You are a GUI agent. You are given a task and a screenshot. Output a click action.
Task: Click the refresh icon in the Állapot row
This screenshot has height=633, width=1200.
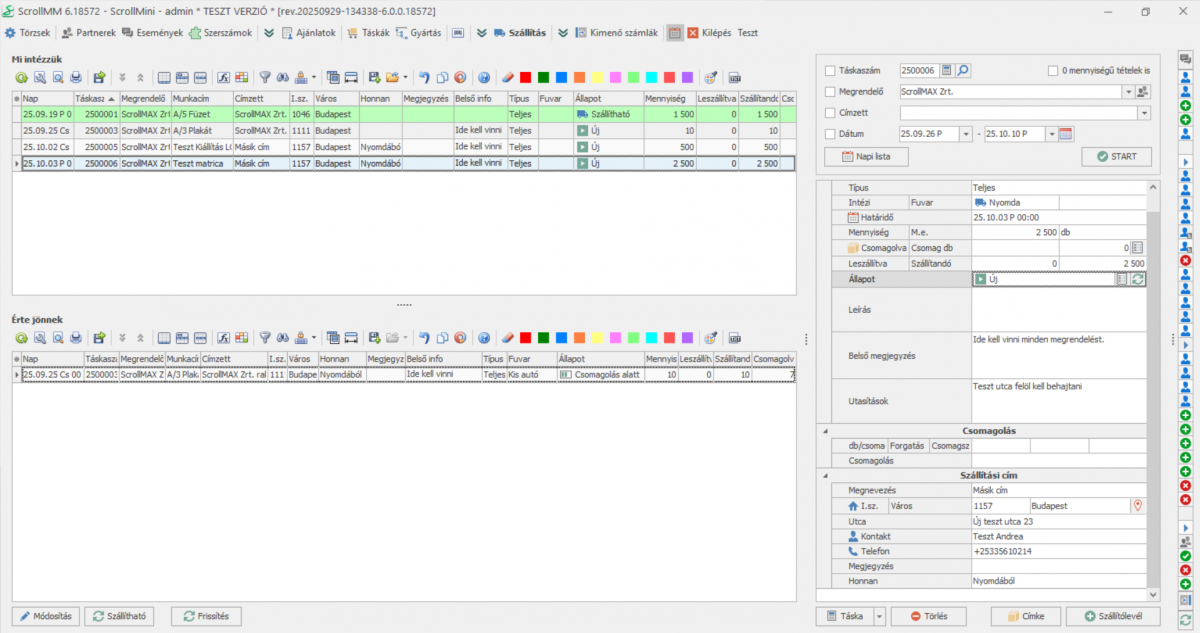tap(1137, 280)
